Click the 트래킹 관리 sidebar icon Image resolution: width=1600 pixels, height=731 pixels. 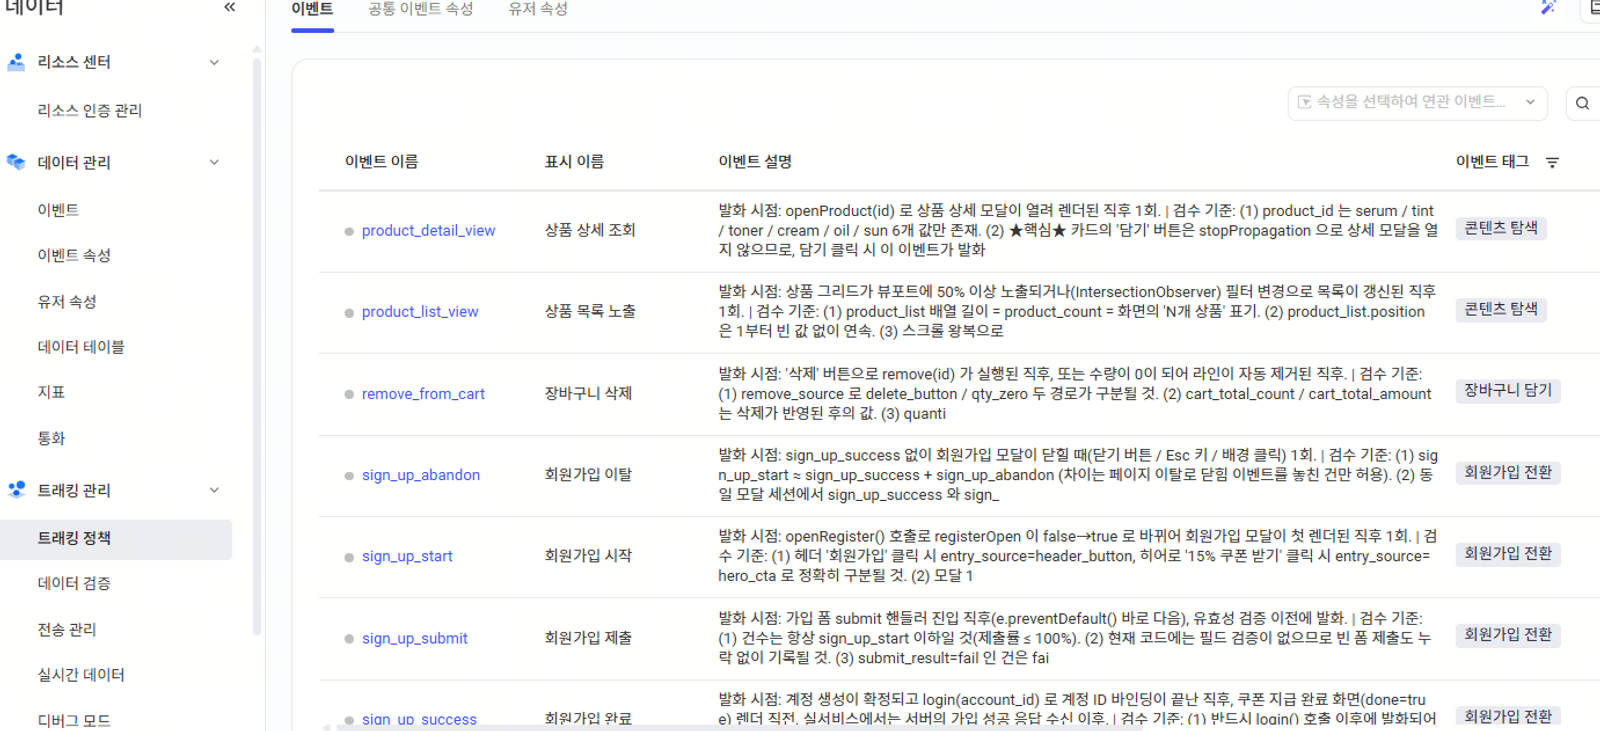pos(16,490)
